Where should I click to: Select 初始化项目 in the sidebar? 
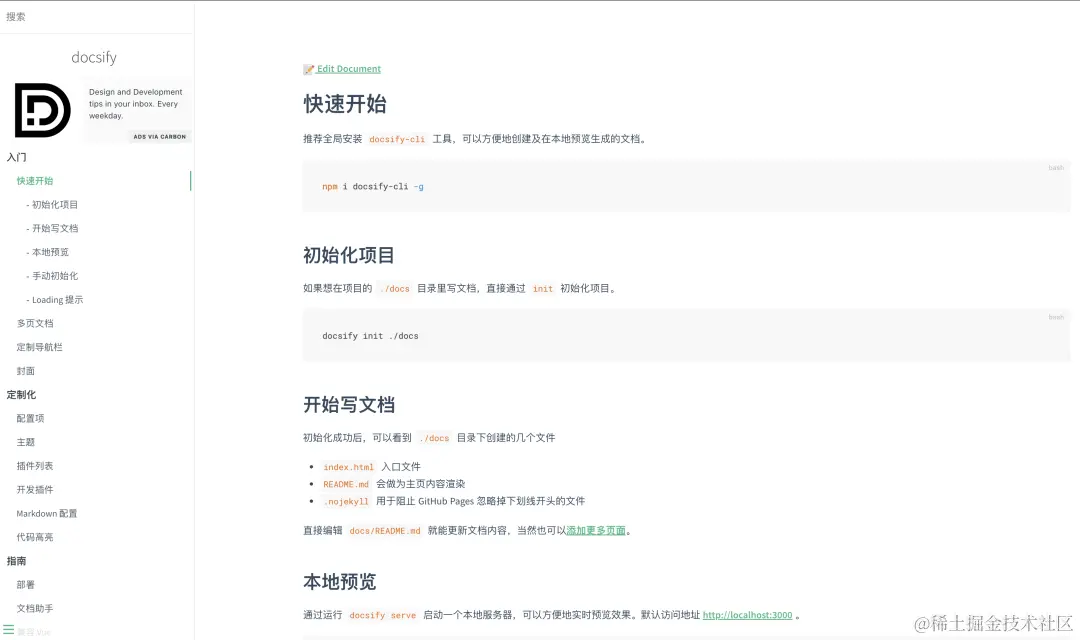point(55,204)
